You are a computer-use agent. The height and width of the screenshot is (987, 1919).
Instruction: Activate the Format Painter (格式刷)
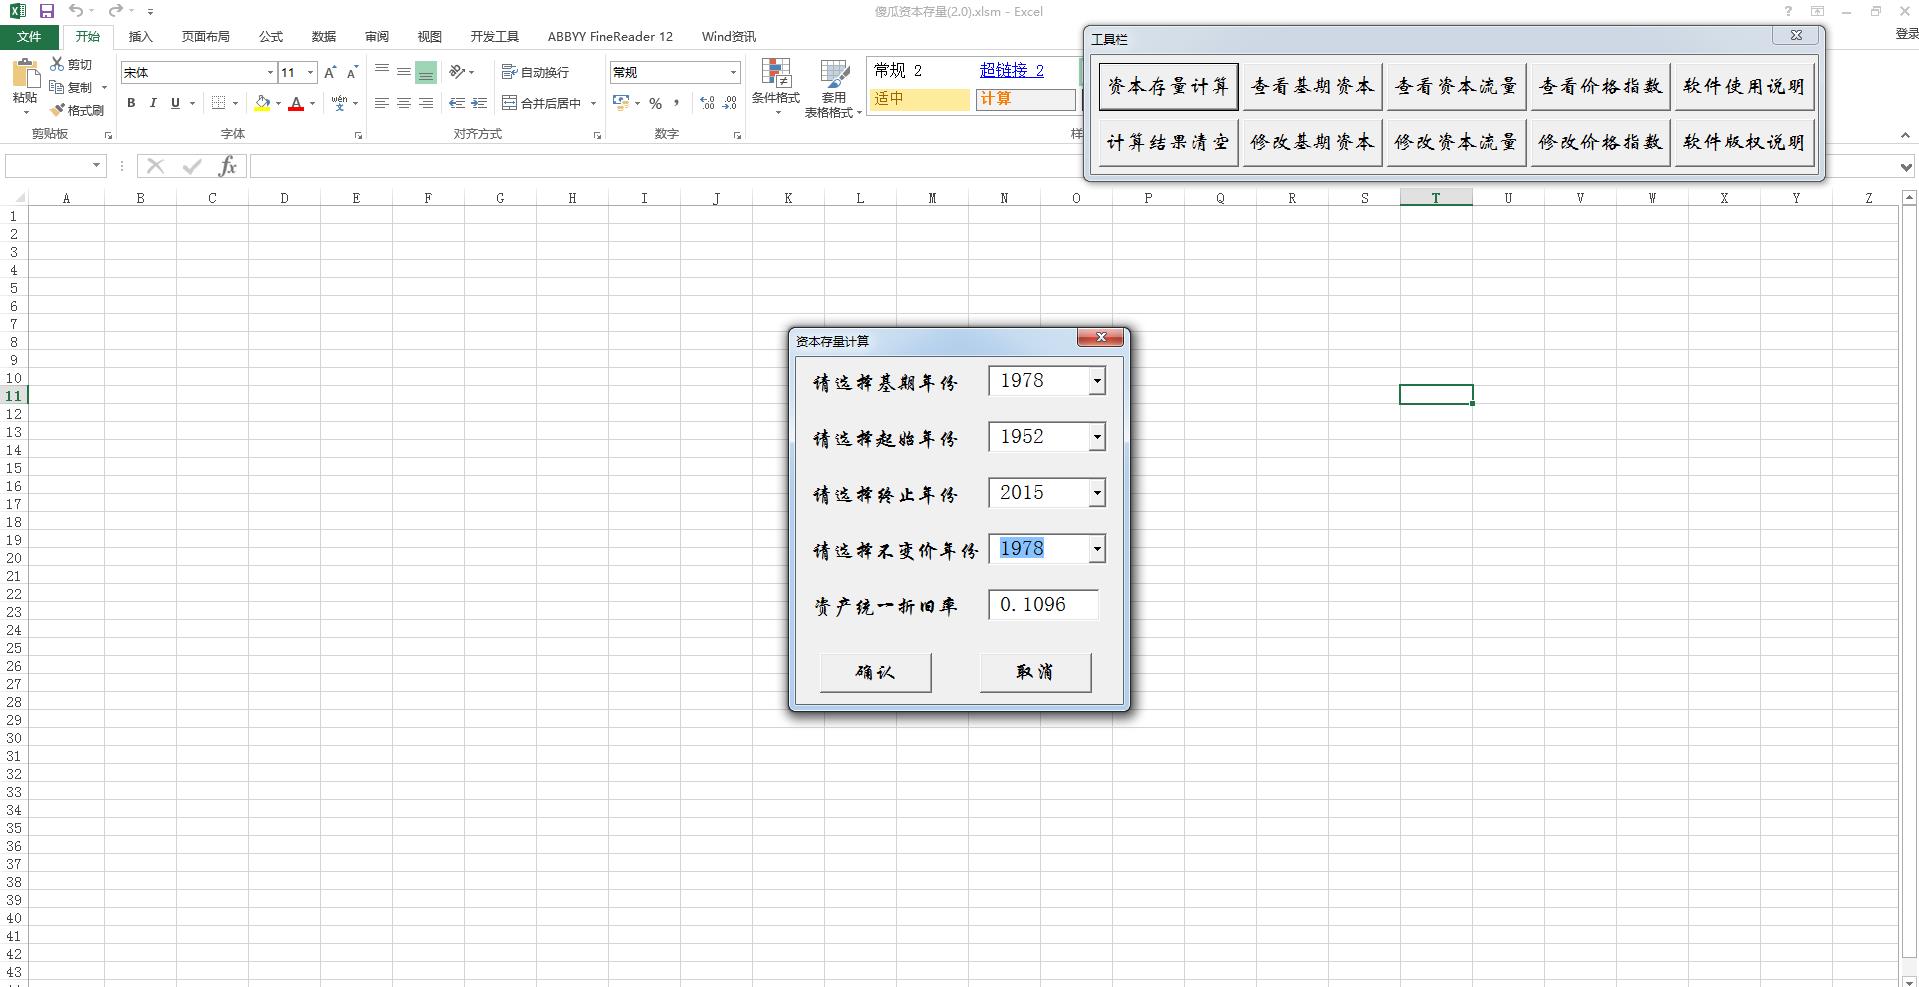pyautogui.click(x=77, y=111)
